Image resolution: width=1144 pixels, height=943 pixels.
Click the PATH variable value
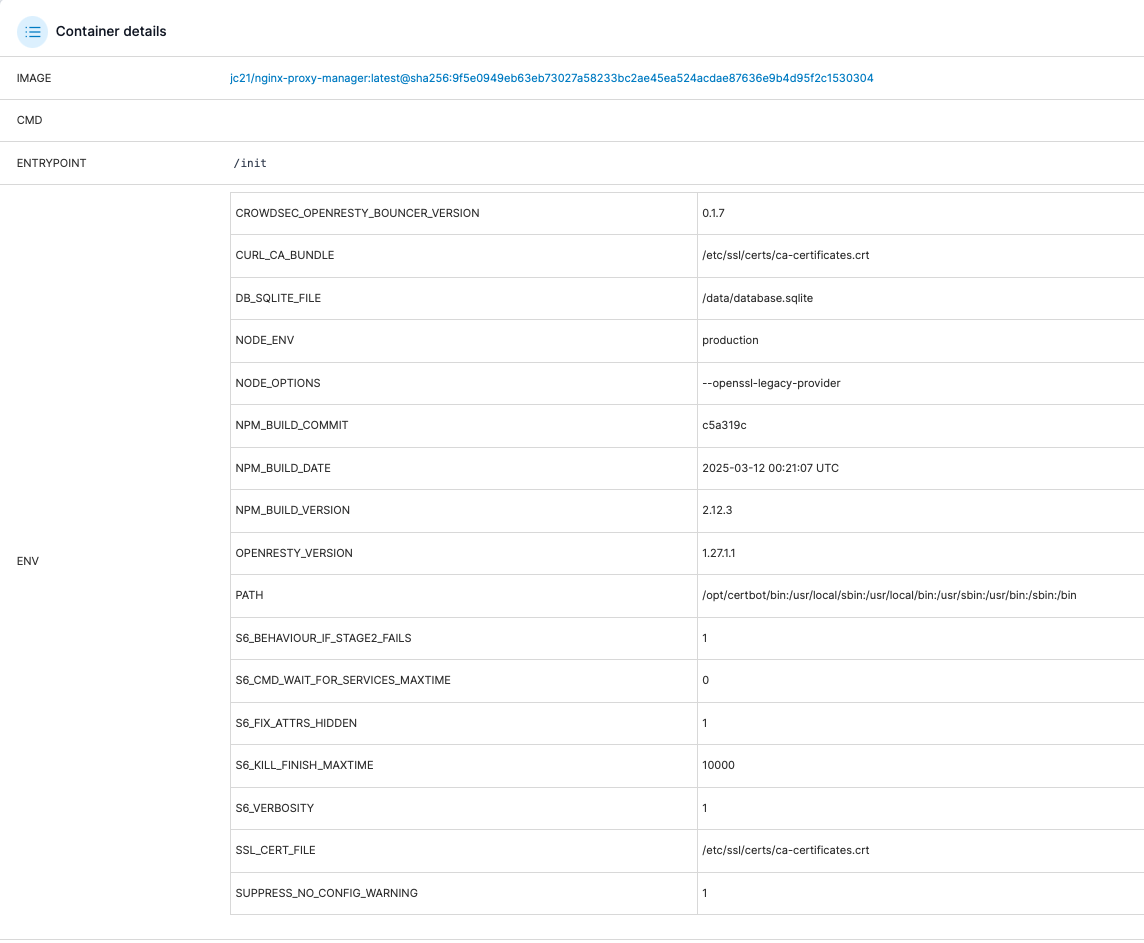click(x=889, y=595)
